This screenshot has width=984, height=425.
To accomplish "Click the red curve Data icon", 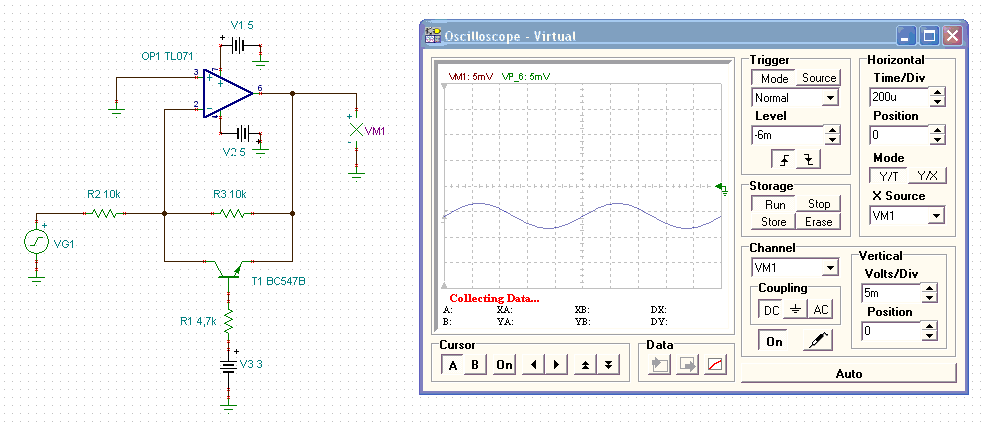I will click(714, 365).
